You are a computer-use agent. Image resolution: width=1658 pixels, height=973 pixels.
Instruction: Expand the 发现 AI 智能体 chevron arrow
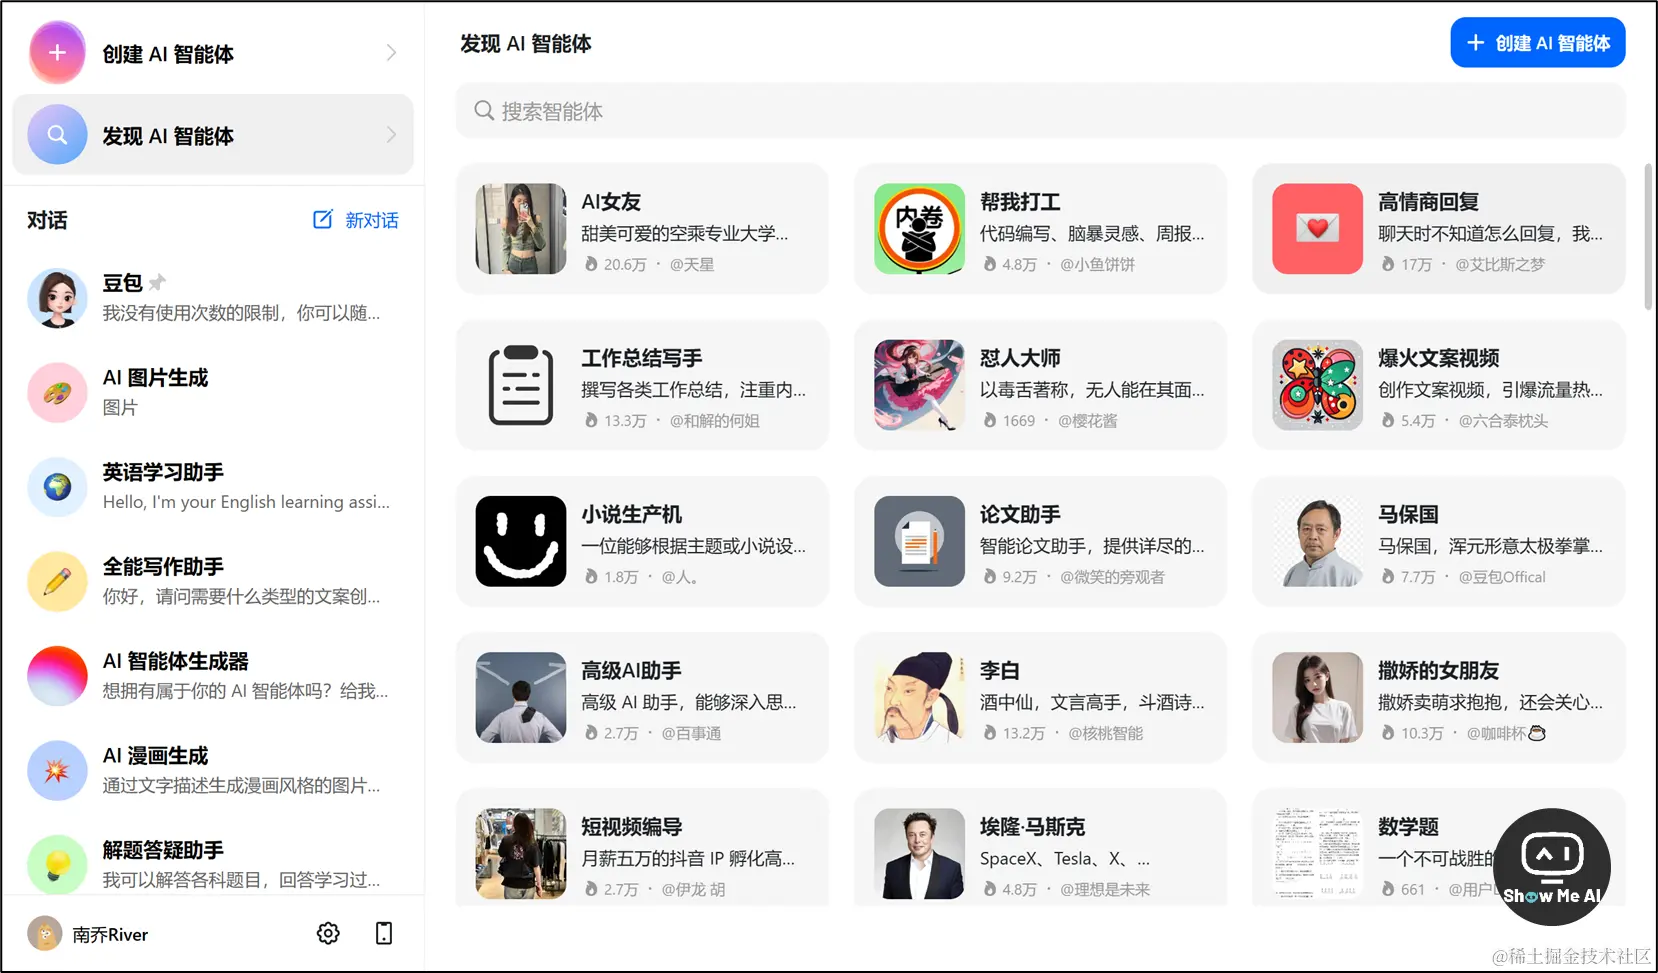pyautogui.click(x=391, y=134)
